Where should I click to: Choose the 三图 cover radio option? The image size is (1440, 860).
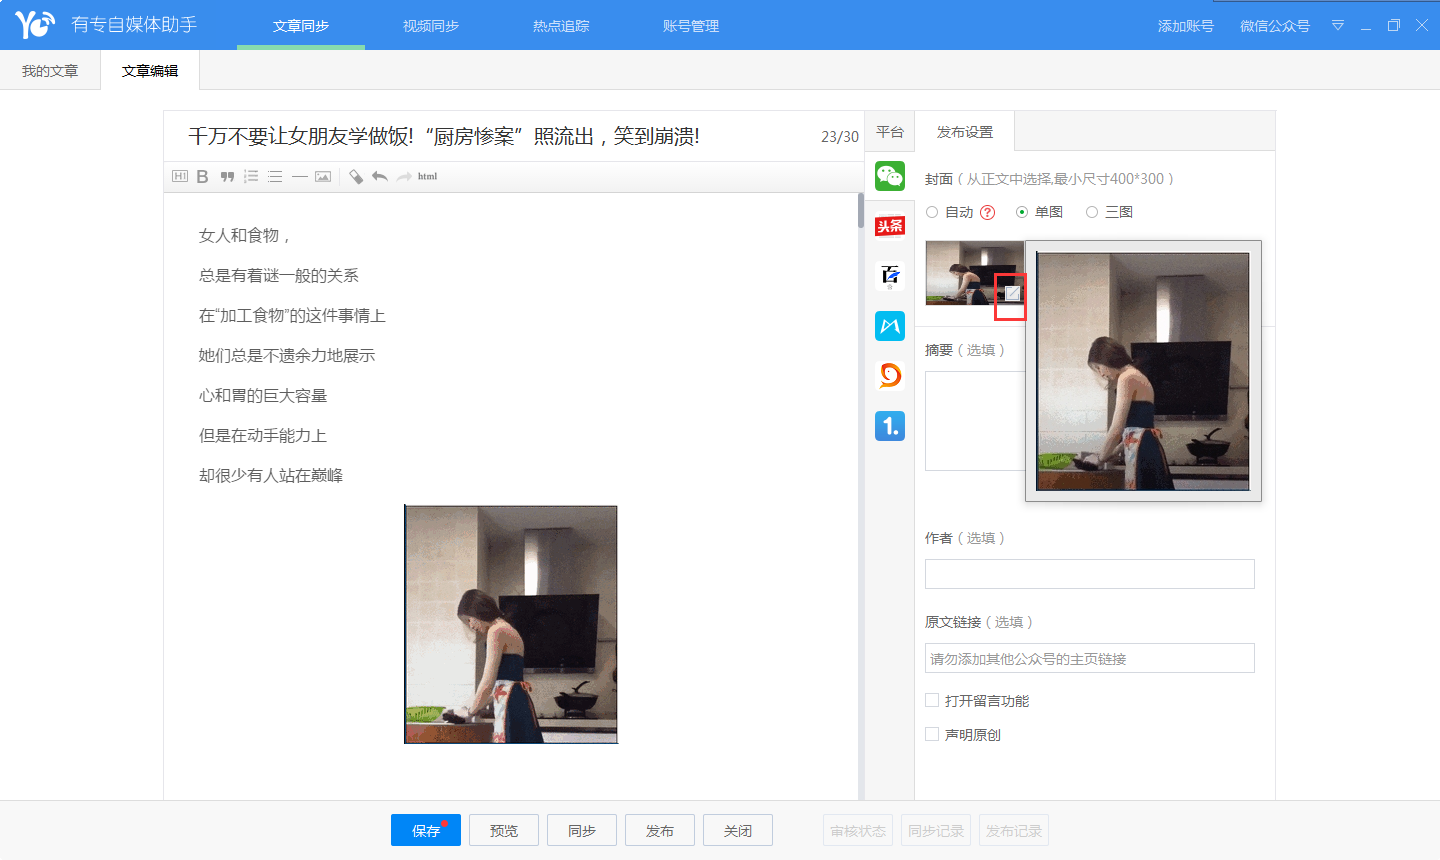(x=1092, y=212)
